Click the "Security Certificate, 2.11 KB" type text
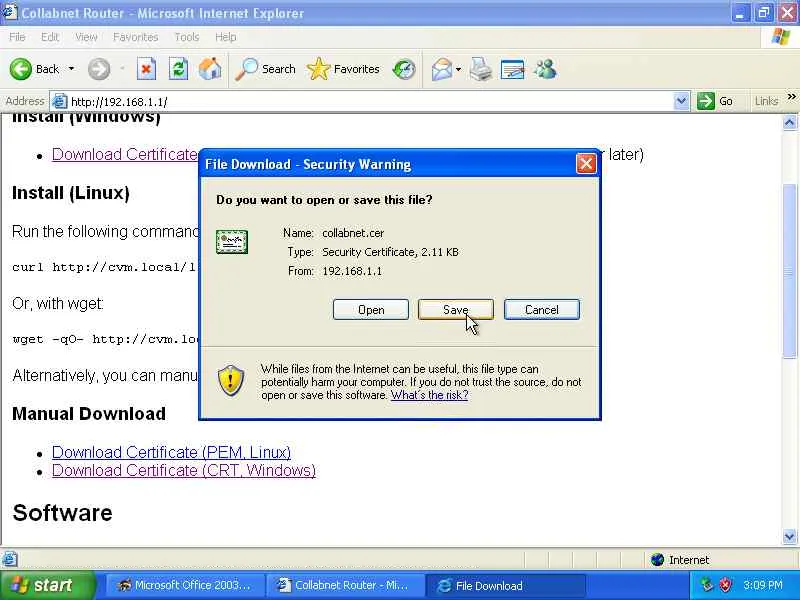 point(390,252)
